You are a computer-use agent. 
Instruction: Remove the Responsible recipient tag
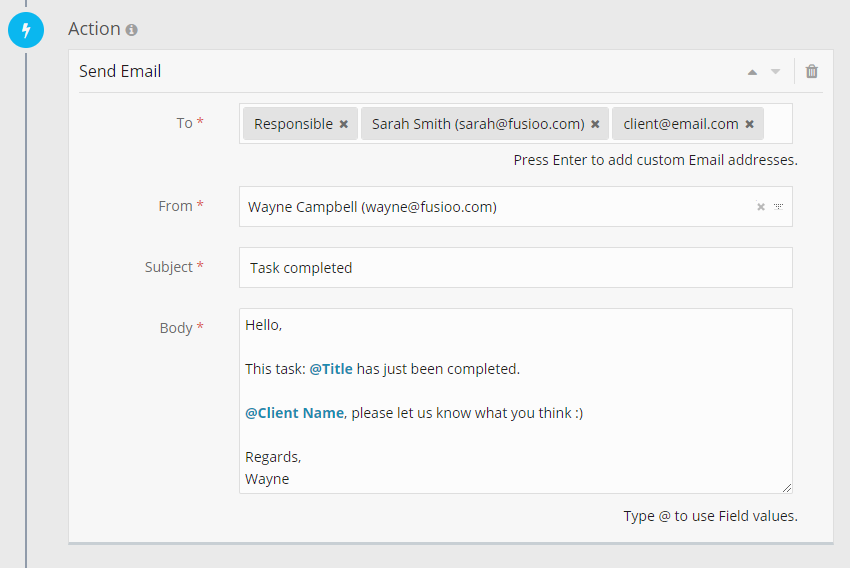(344, 125)
